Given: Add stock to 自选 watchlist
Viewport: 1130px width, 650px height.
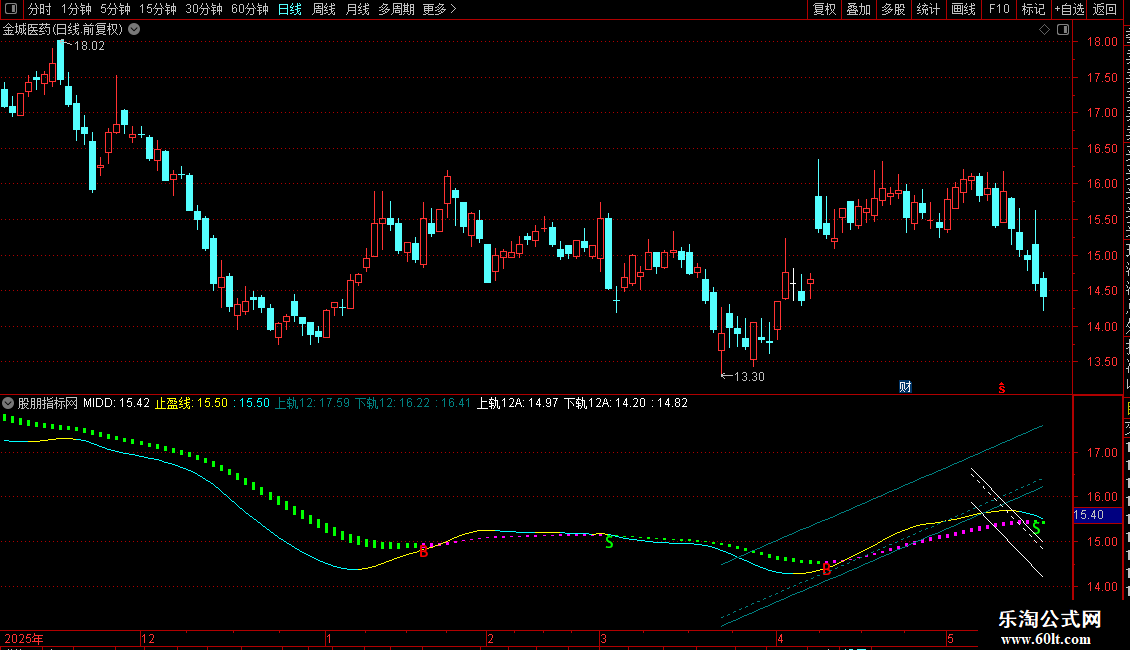Looking at the screenshot, I should 1069,9.
